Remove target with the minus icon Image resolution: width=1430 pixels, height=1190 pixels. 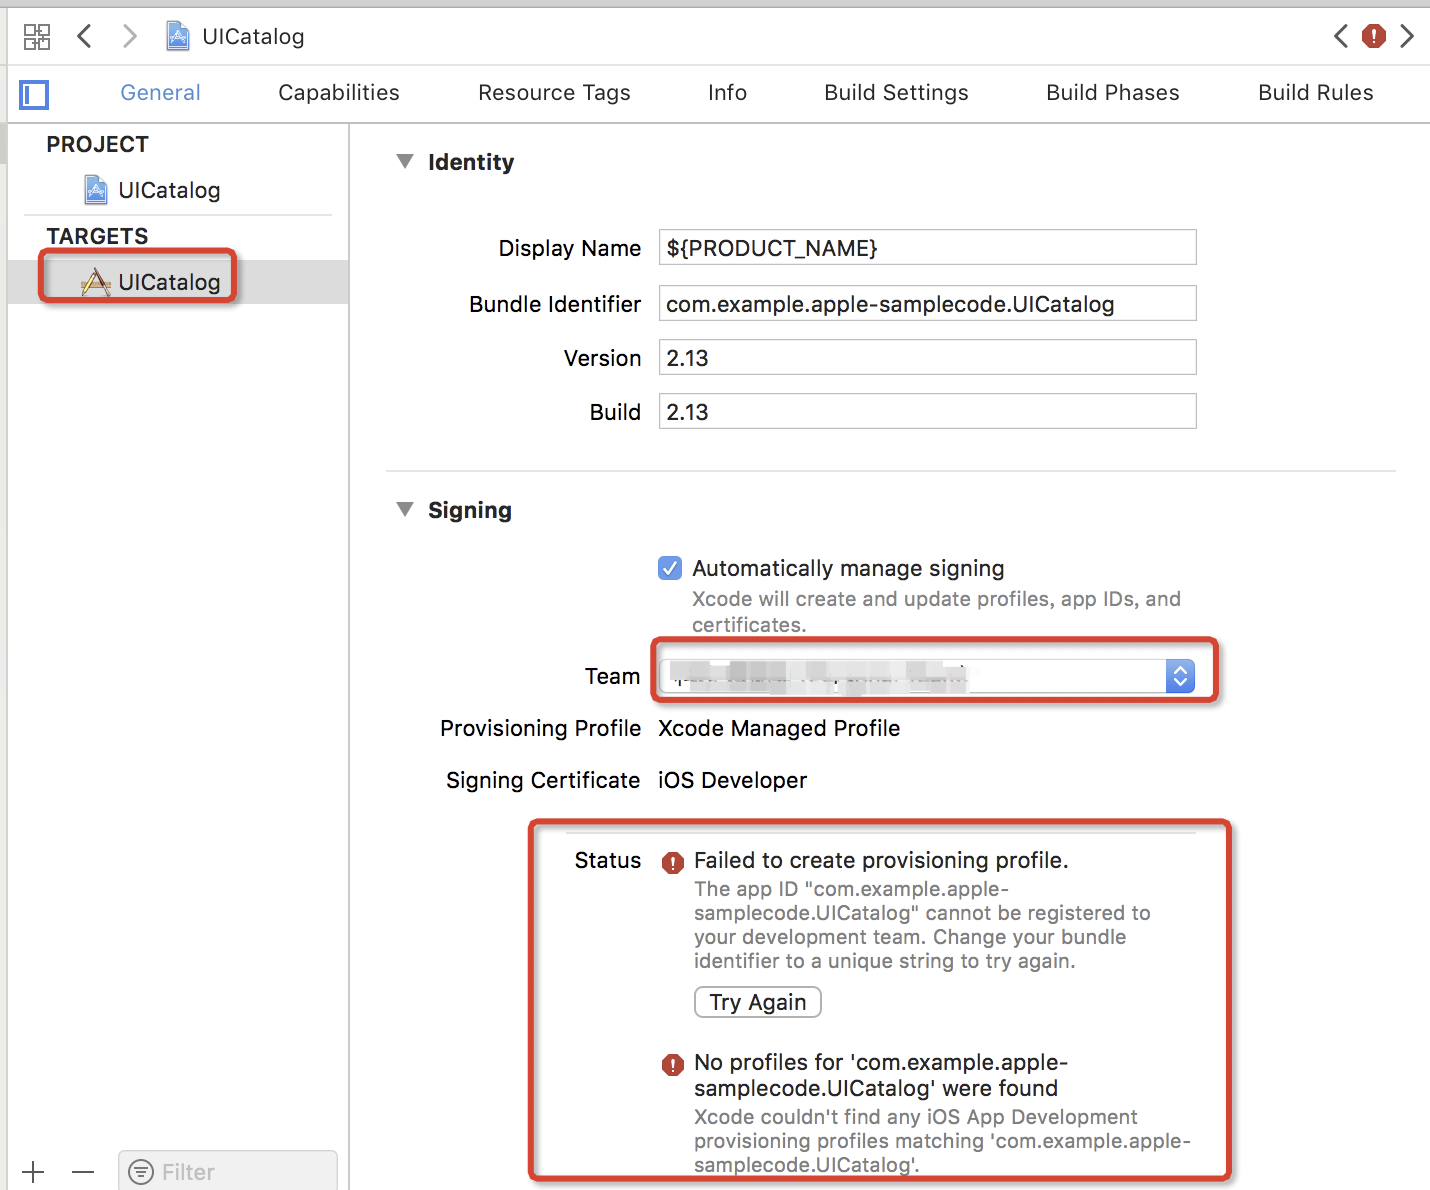[83, 1172]
